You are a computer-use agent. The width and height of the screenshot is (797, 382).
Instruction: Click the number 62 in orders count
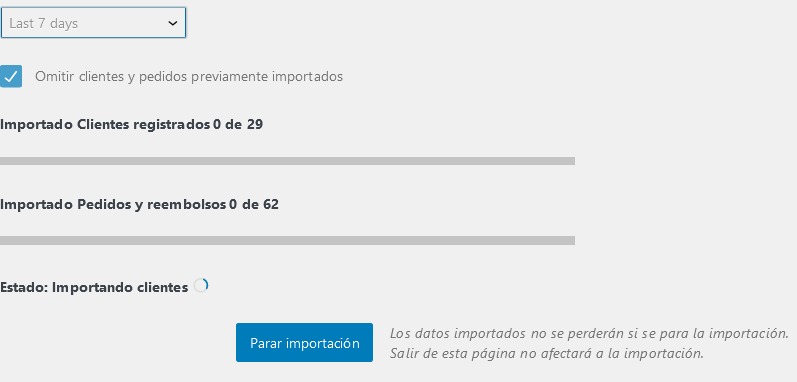[x=271, y=205]
